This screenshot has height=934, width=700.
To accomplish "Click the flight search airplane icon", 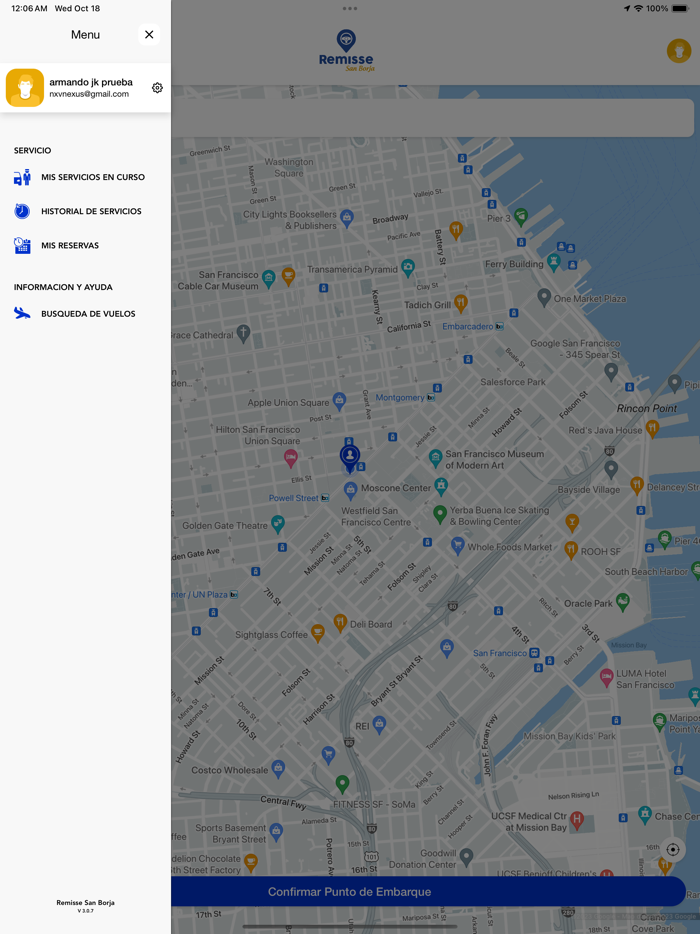I will pyautogui.click(x=22, y=313).
